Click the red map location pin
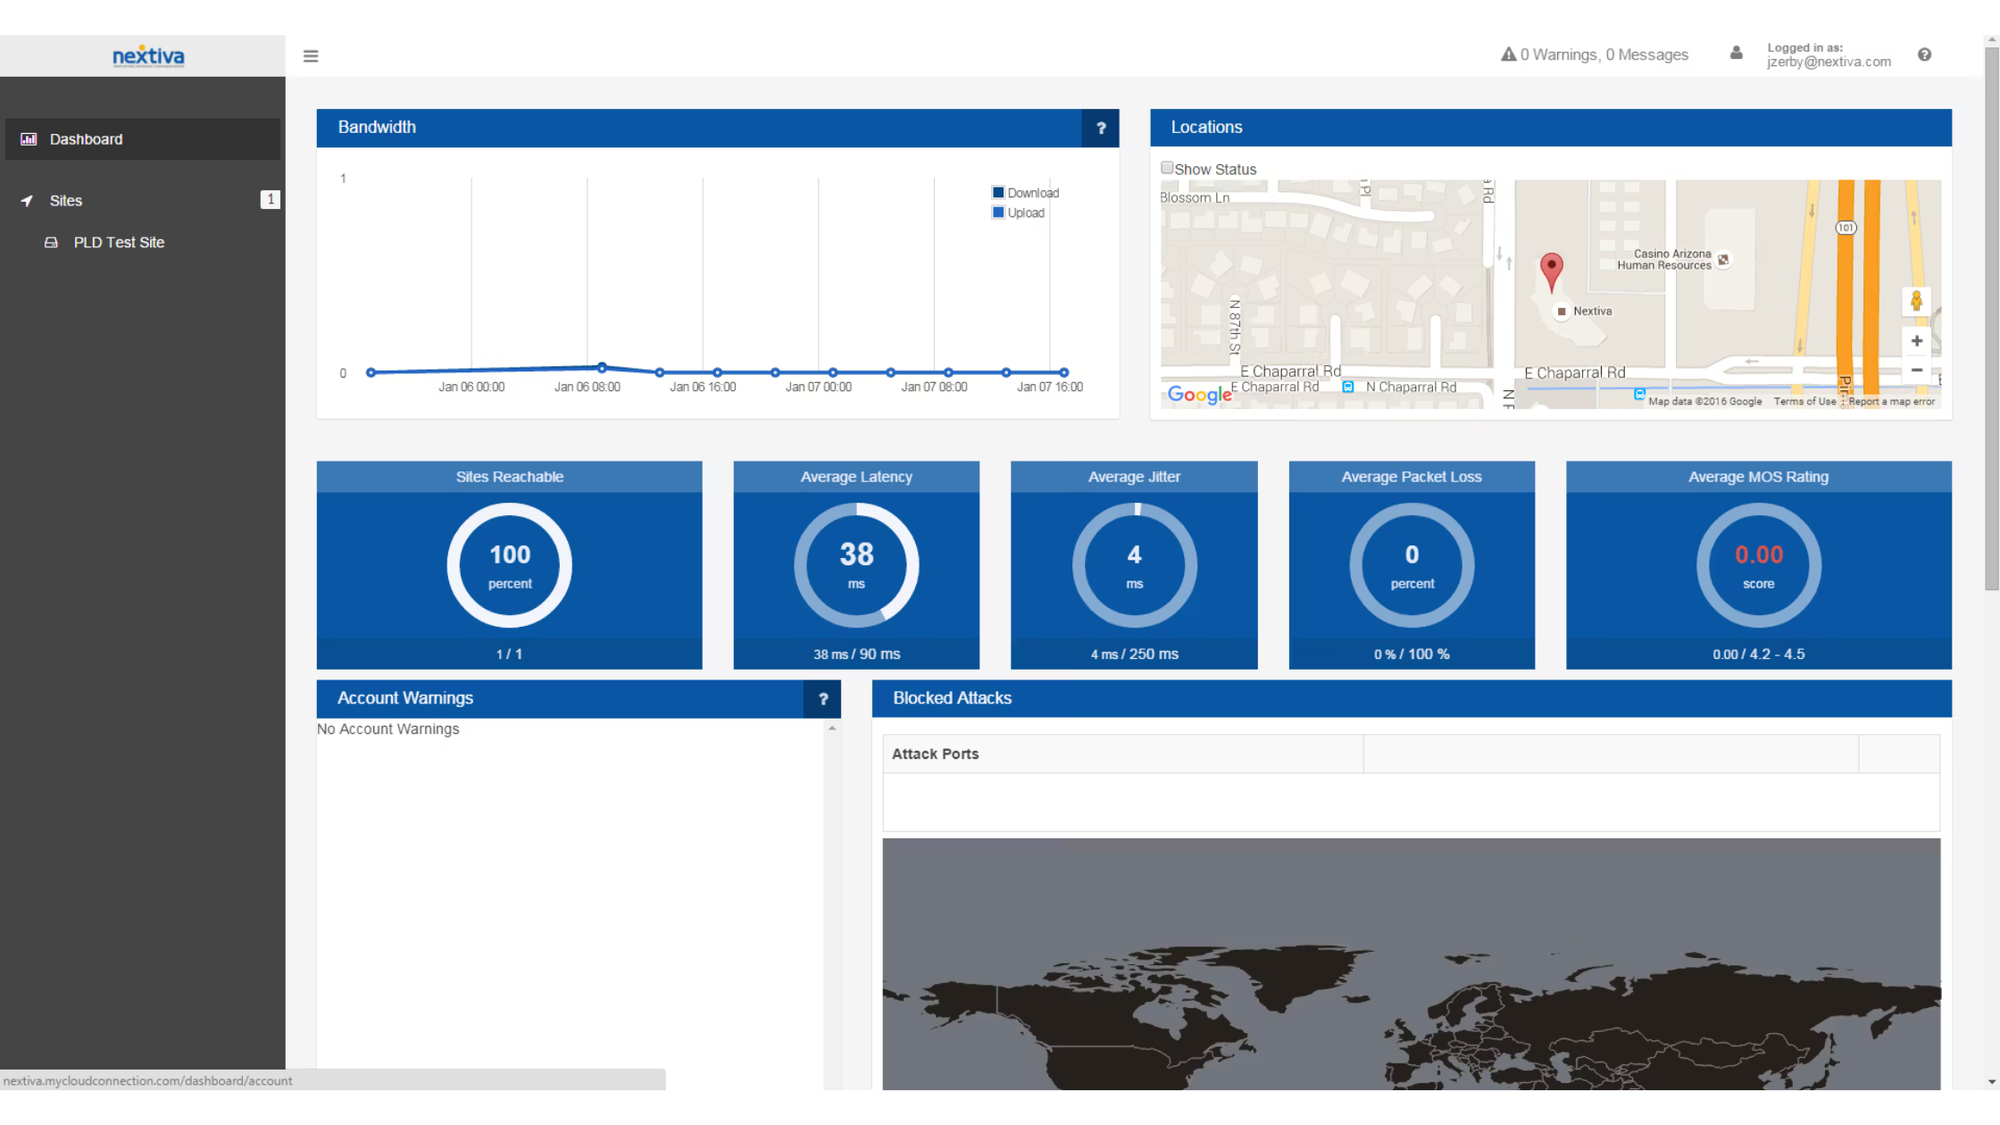The image size is (2000, 1125). pyautogui.click(x=1551, y=272)
